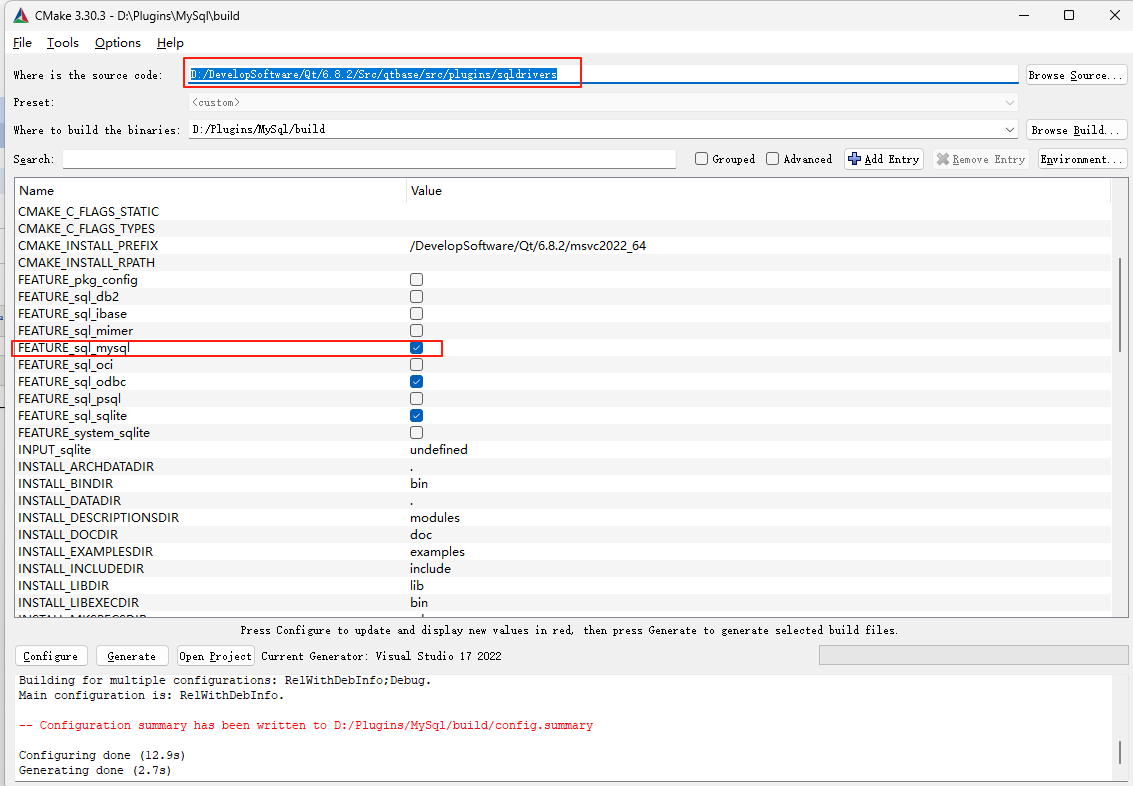The height and width of the screenshot is (786, 1133).
Task: Minimize the CMake window
Action: [1024, 15]
